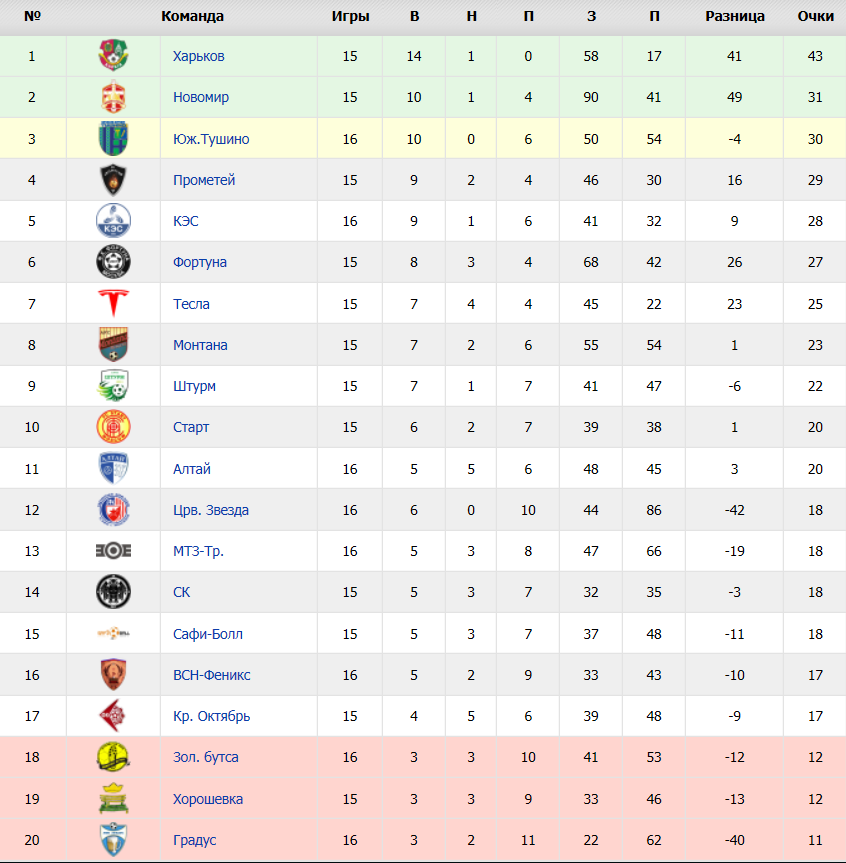Click the Тесла red T logo
Image resolution: width=846 pixels, height=863 pixels.
113,303
